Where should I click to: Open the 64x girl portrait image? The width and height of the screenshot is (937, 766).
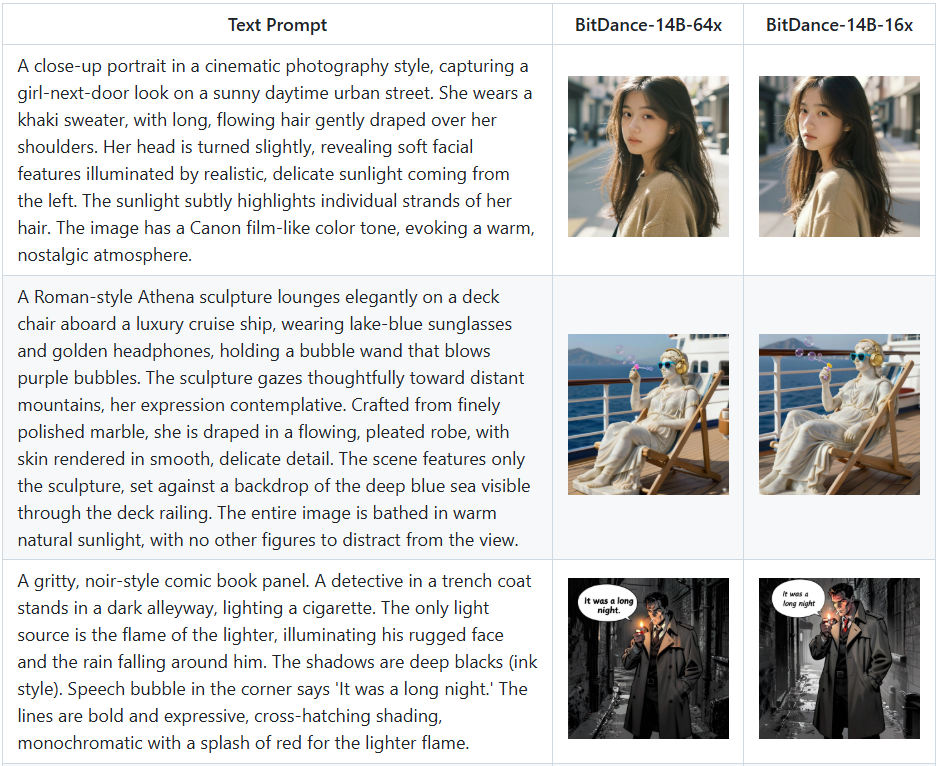coord(648,157)
